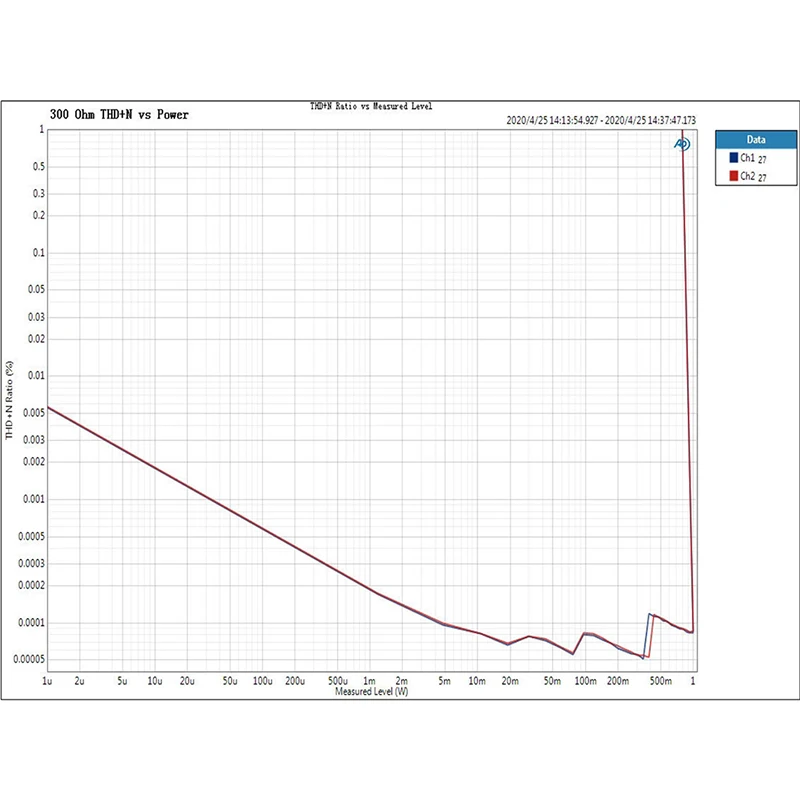
Task: Click the 1u x-axis tick label
Action: 47,681
